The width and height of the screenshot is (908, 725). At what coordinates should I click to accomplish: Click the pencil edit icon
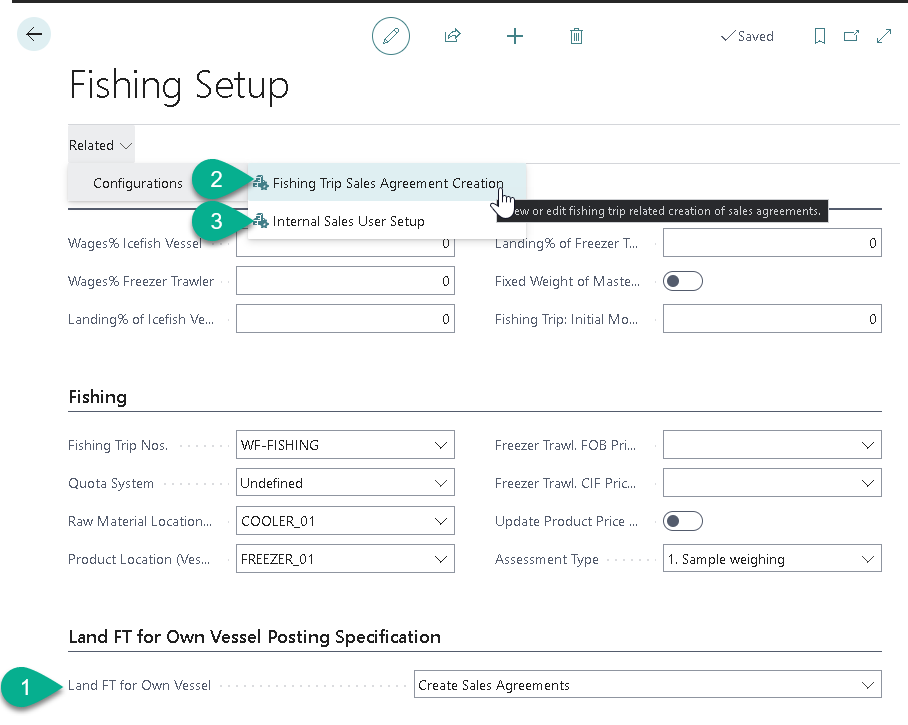[x=391, y=36]
